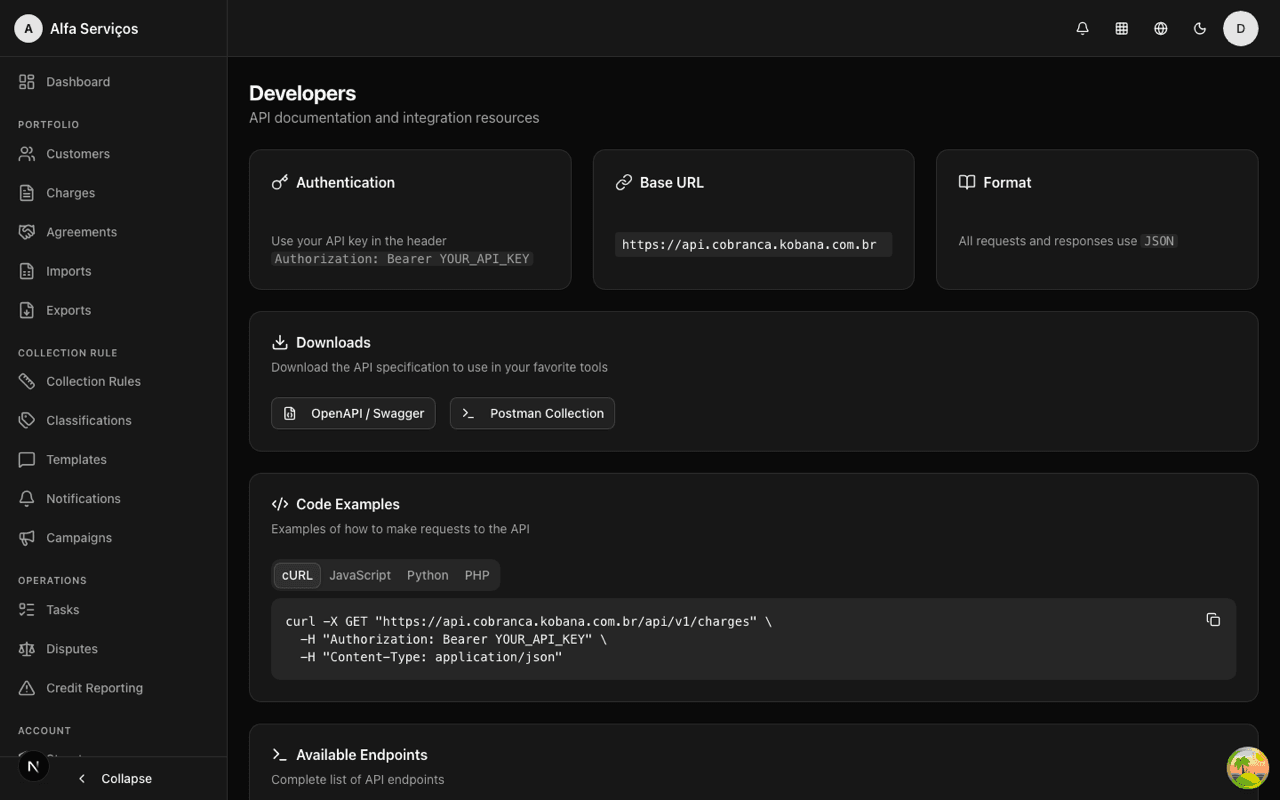Click the JSON code label

point(1159,241)
